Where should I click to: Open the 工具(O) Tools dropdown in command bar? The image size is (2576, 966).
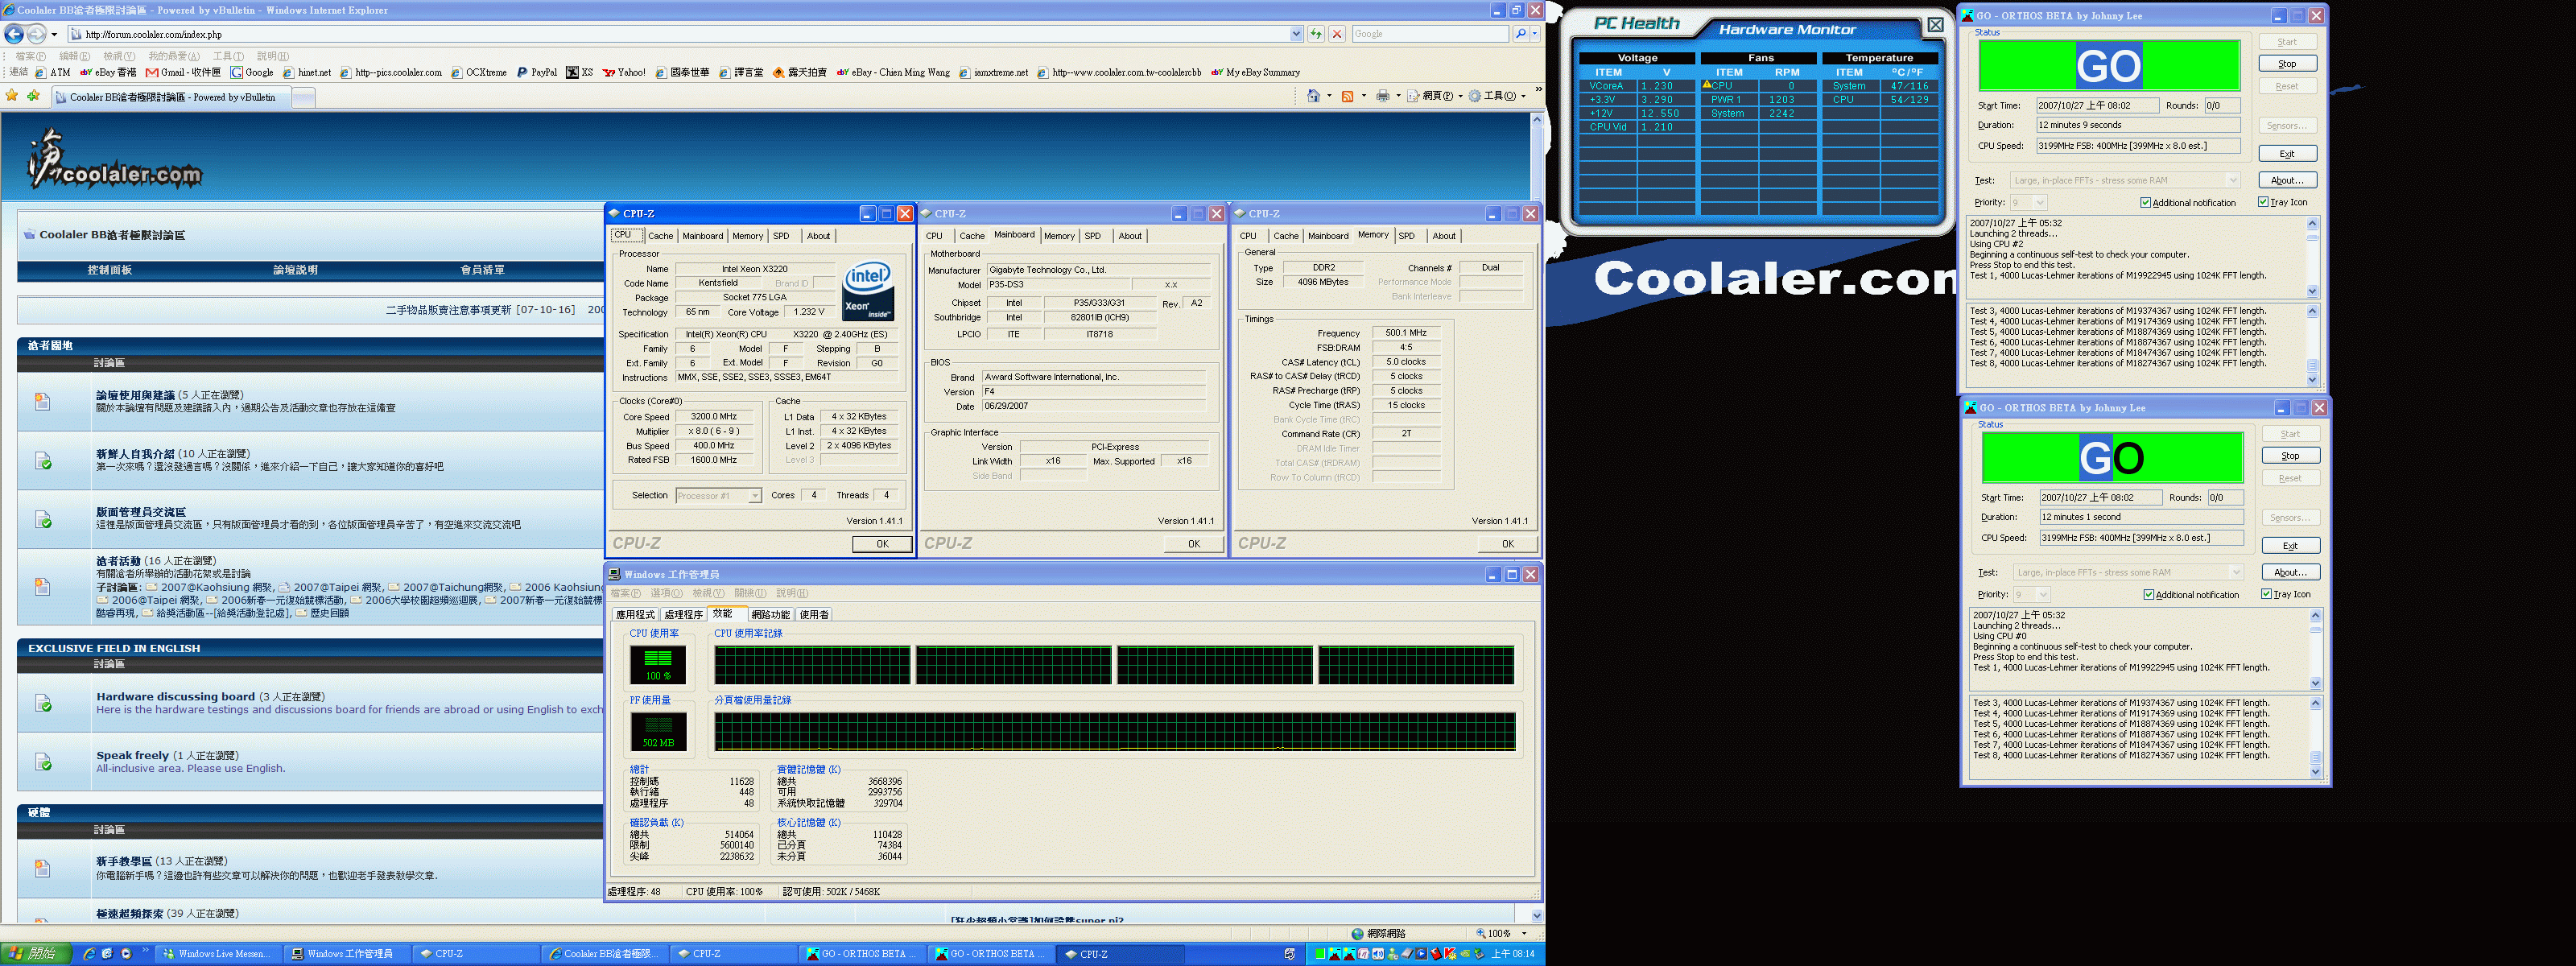(1498, 96)
